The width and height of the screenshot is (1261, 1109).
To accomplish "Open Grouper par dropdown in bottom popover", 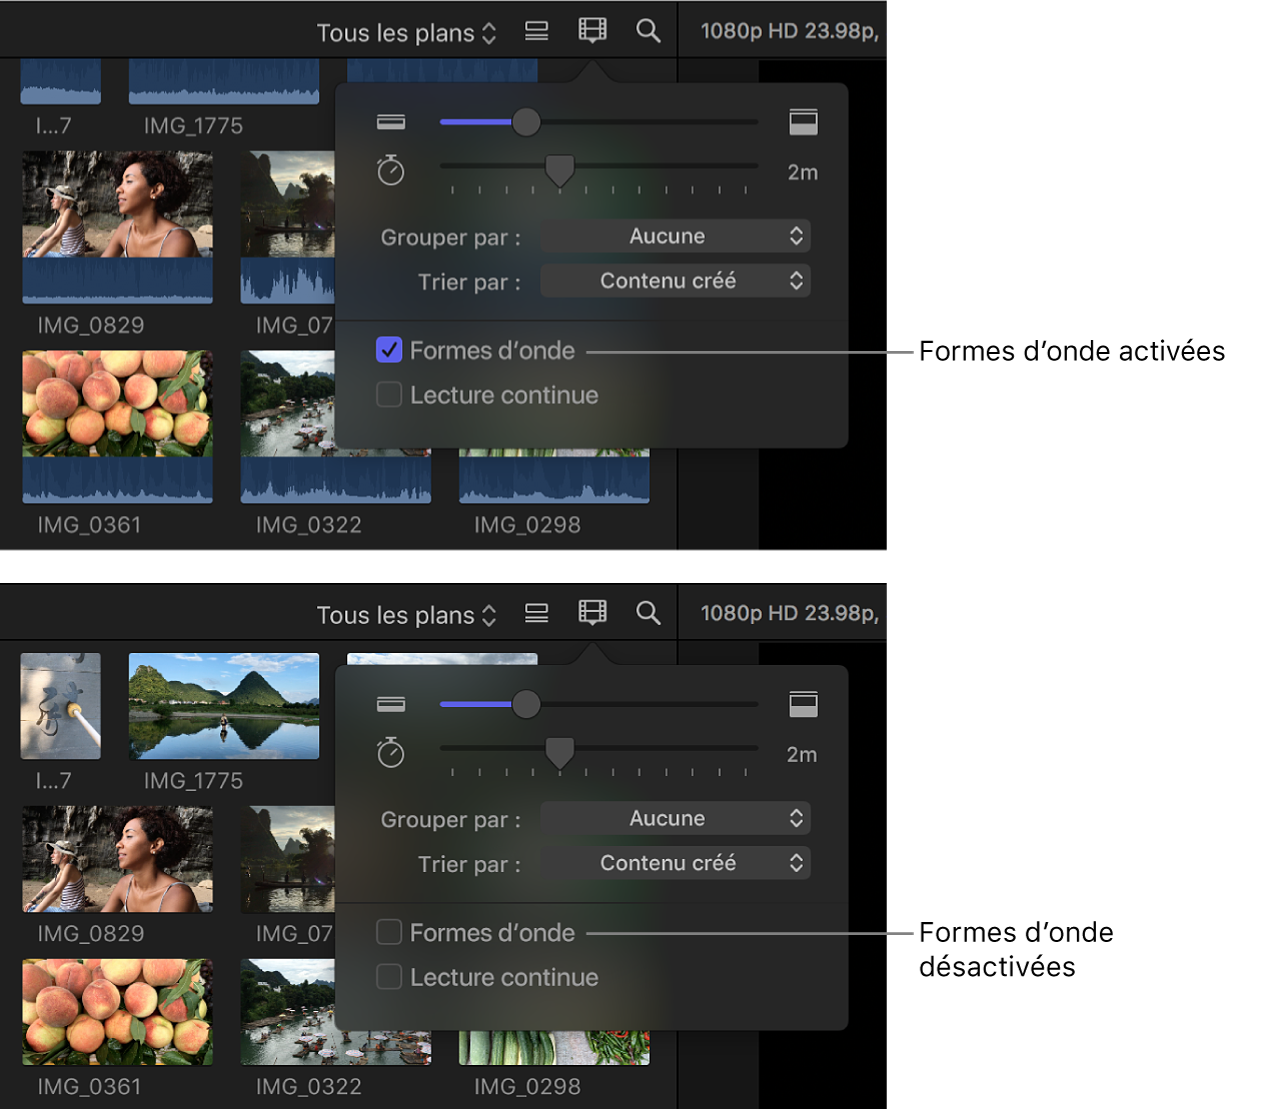I will (x=675, y=818).
